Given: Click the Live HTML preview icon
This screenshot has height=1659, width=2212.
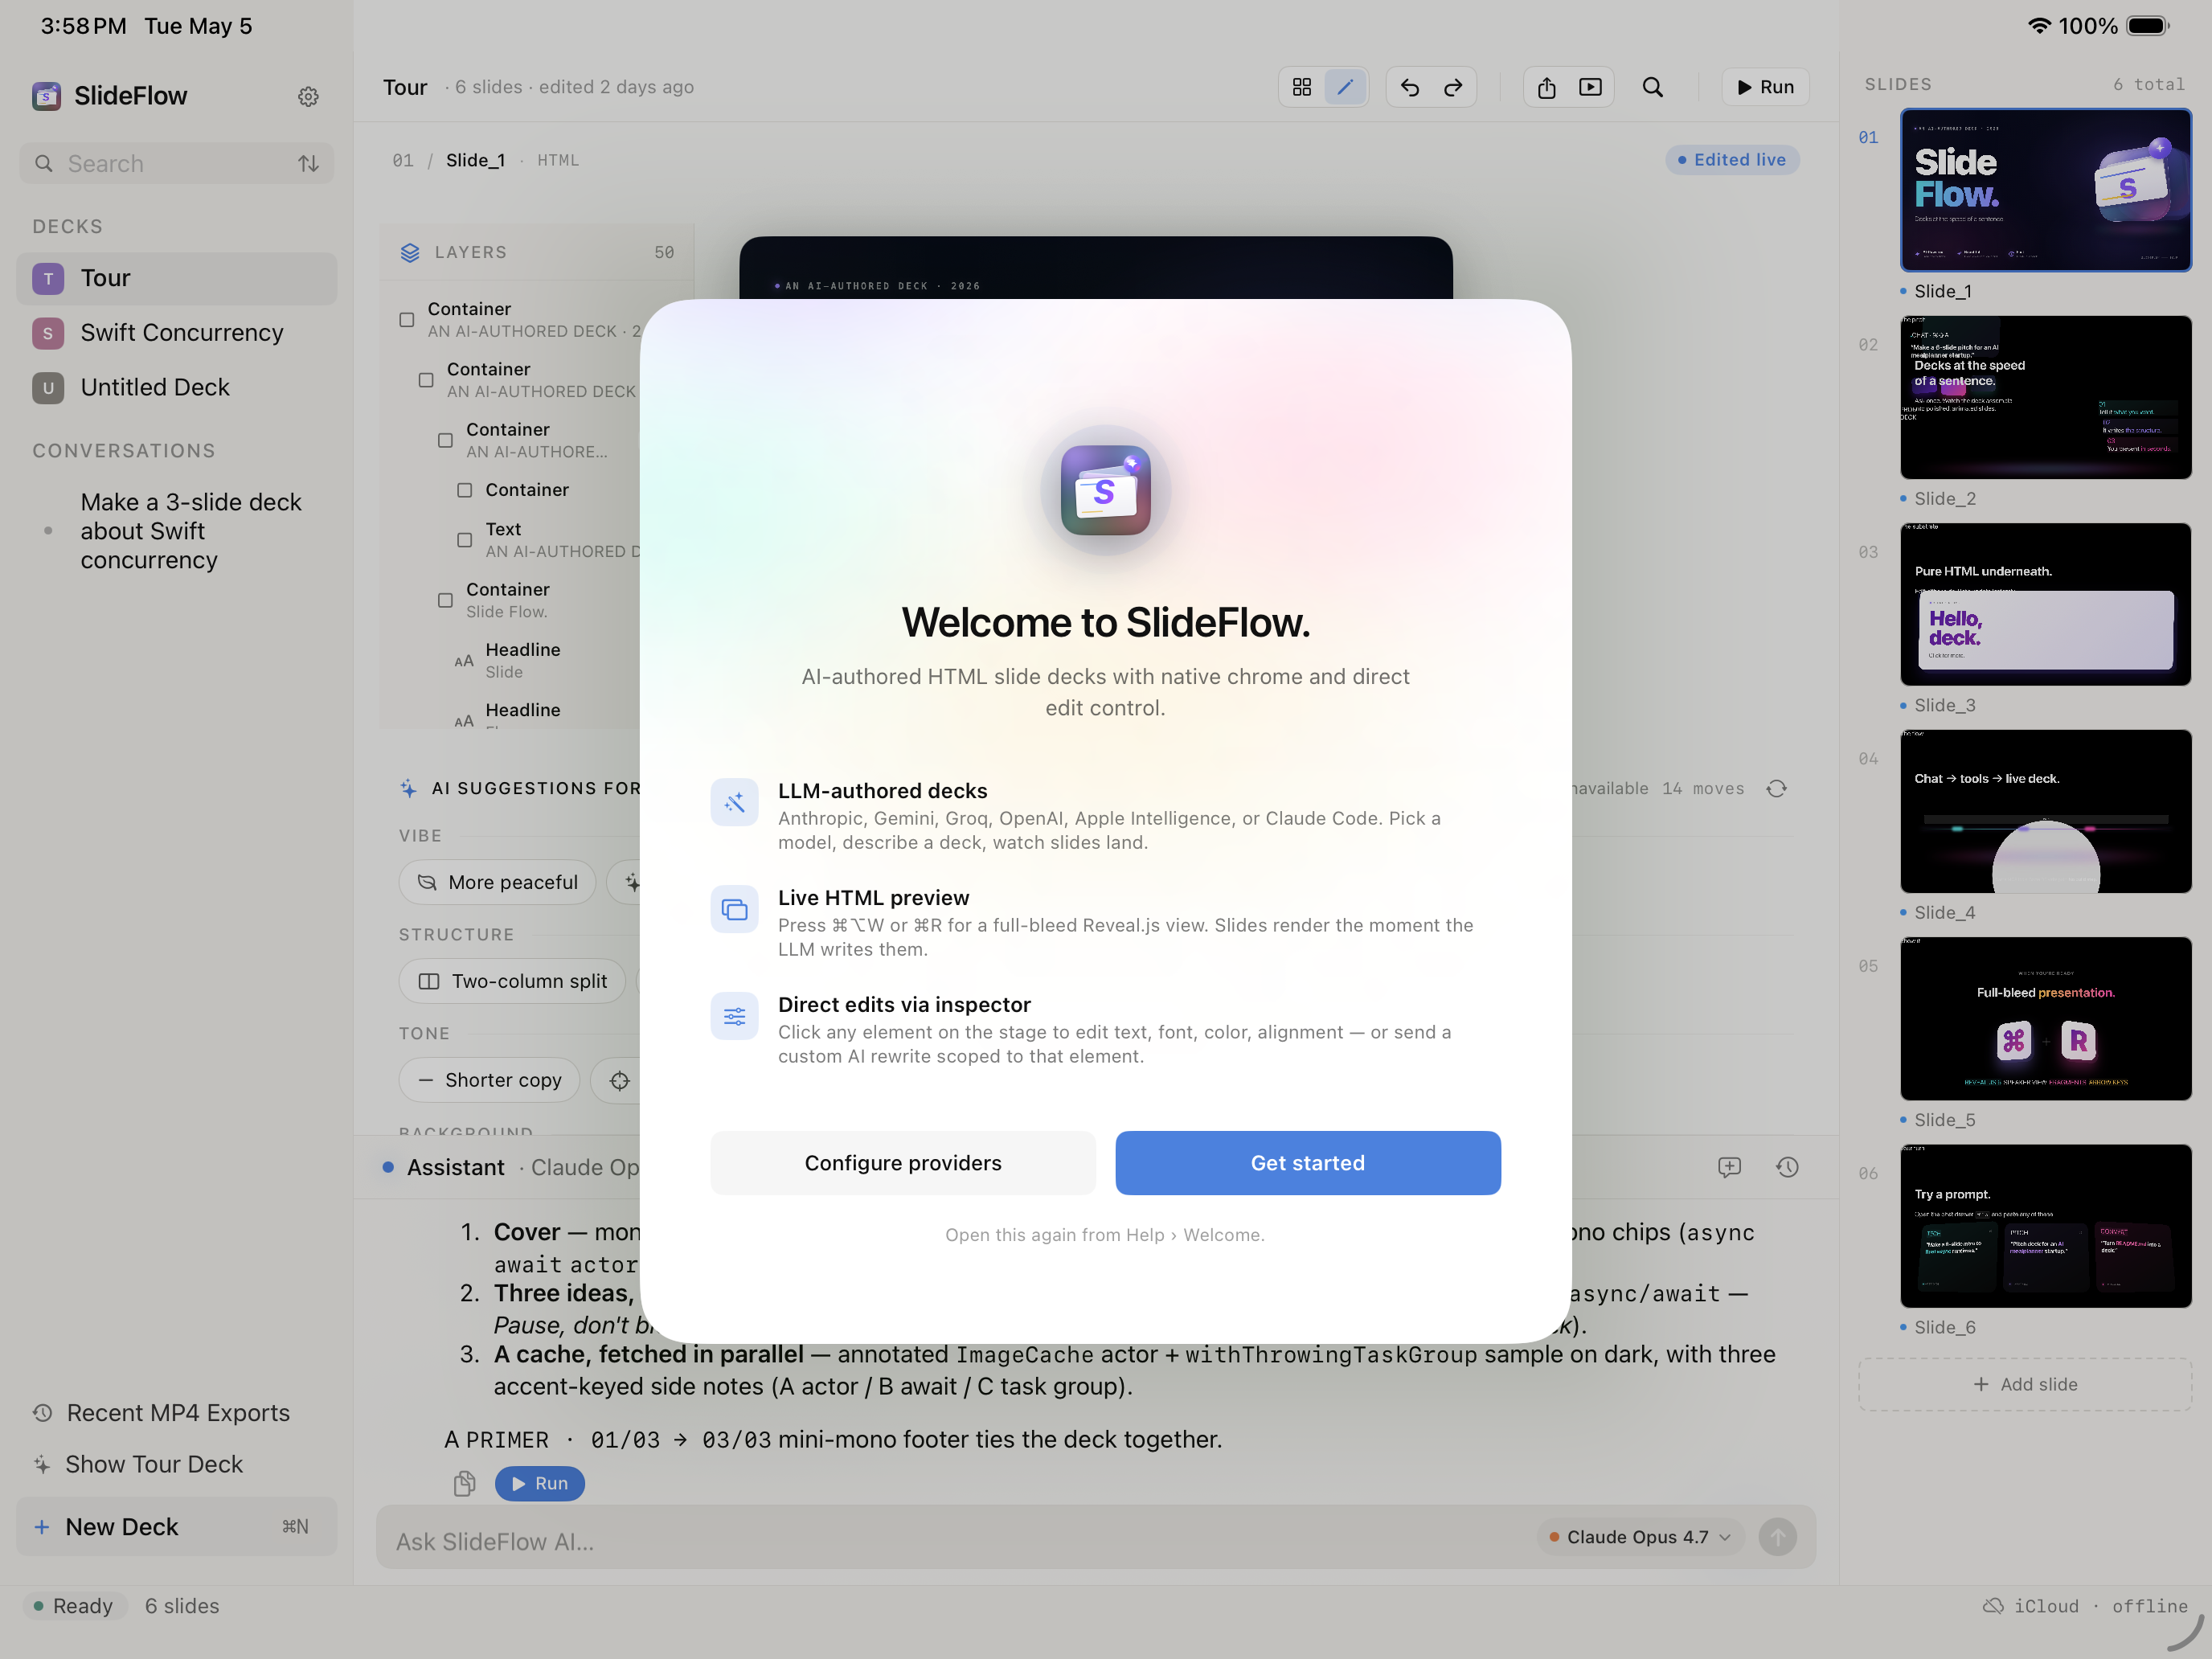Looking at the screenshot, I should 734,910.
